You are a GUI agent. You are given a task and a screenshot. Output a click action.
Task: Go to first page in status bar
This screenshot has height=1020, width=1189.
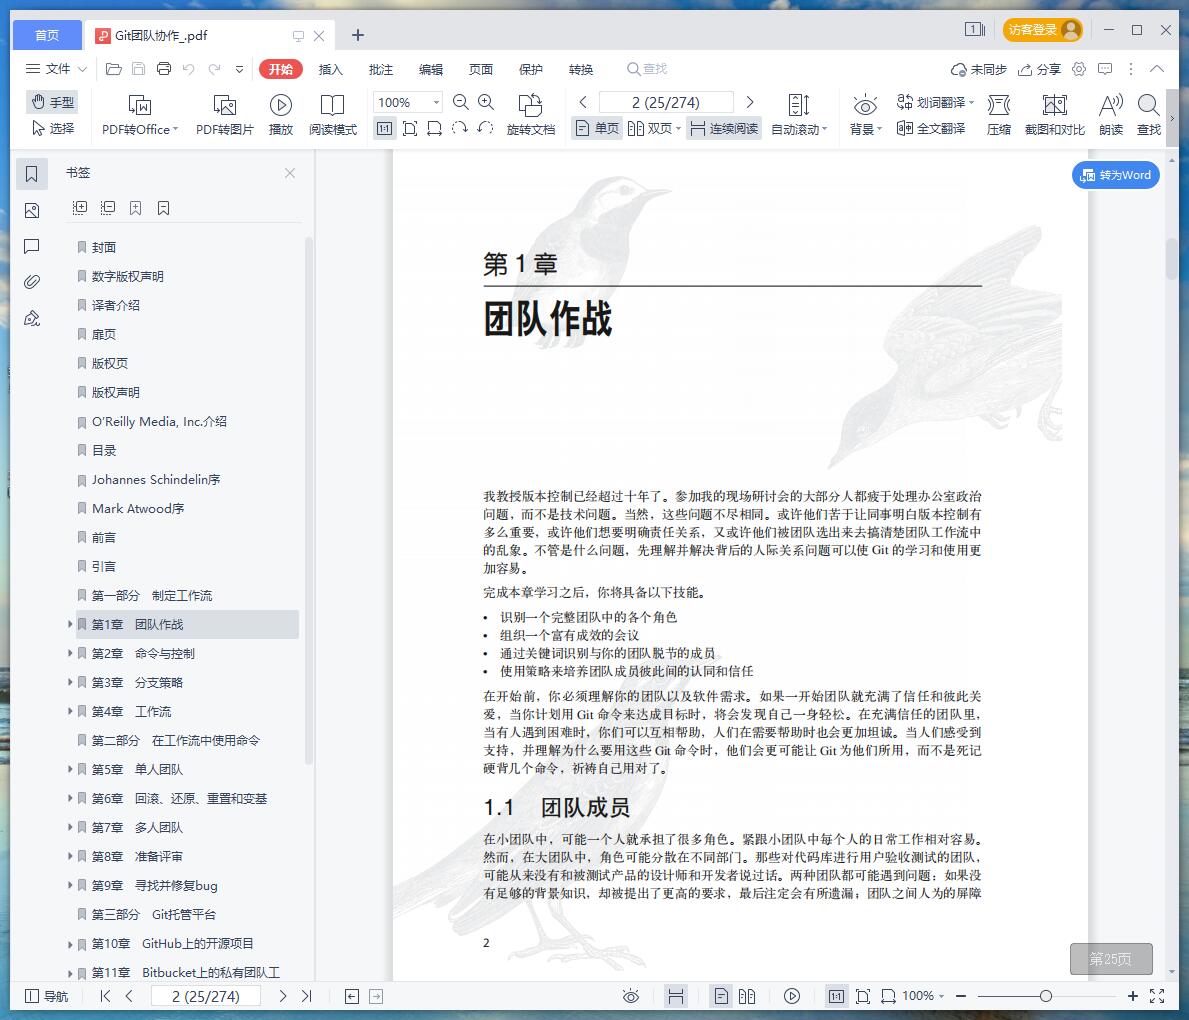click(105, 996)
